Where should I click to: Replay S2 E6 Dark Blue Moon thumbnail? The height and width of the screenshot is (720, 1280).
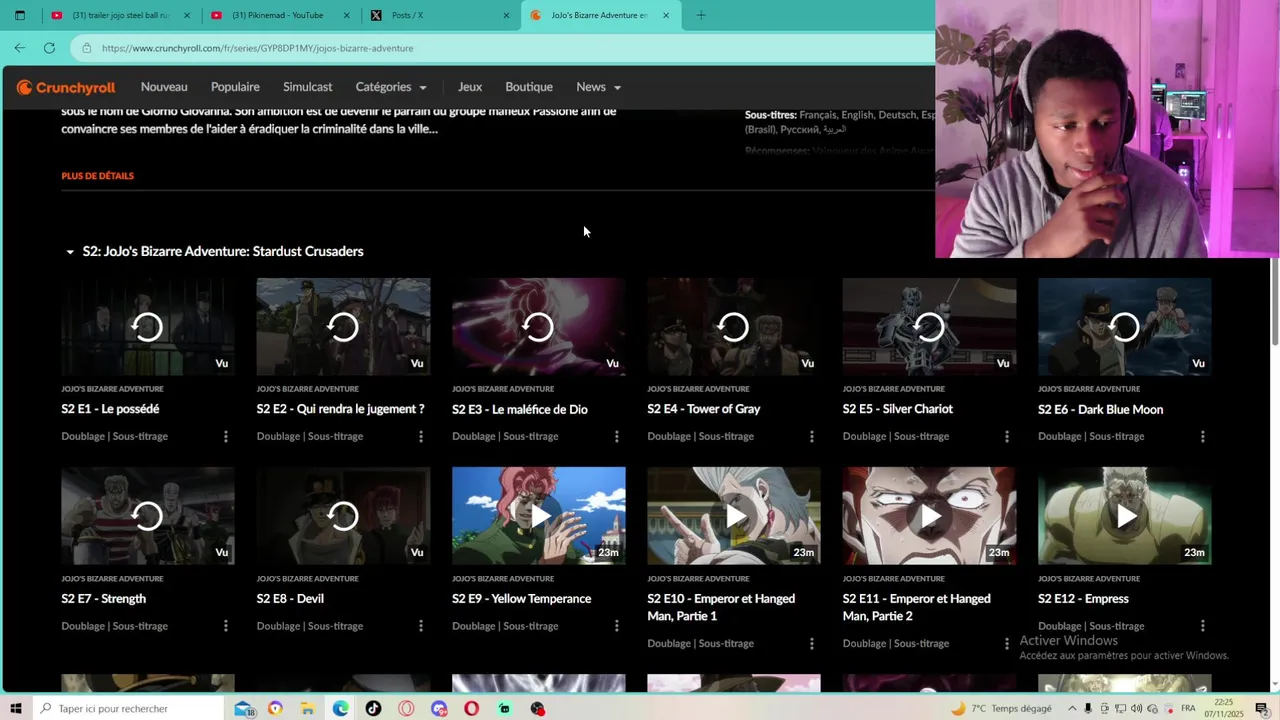point(1125,327)
